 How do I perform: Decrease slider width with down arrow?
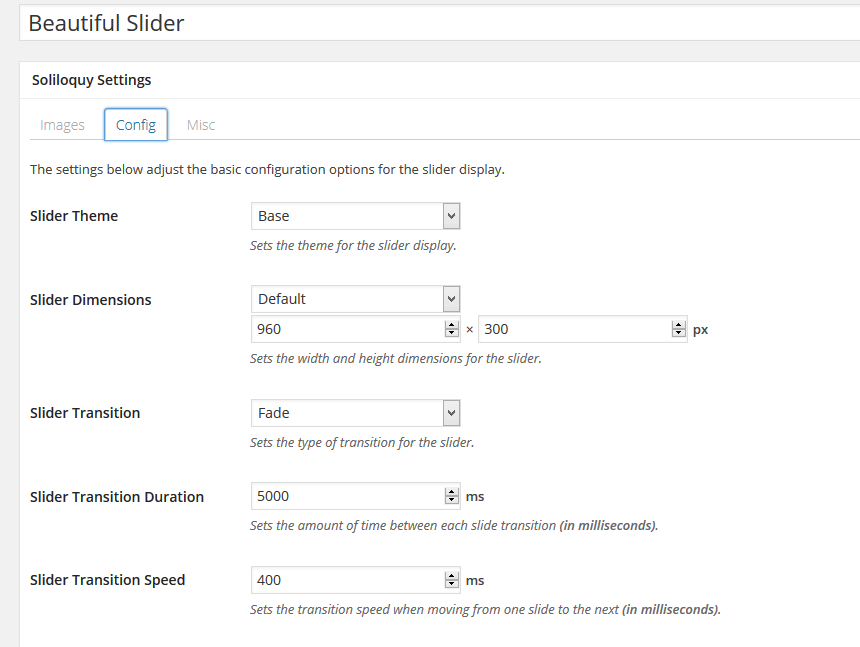coord(451,333)
